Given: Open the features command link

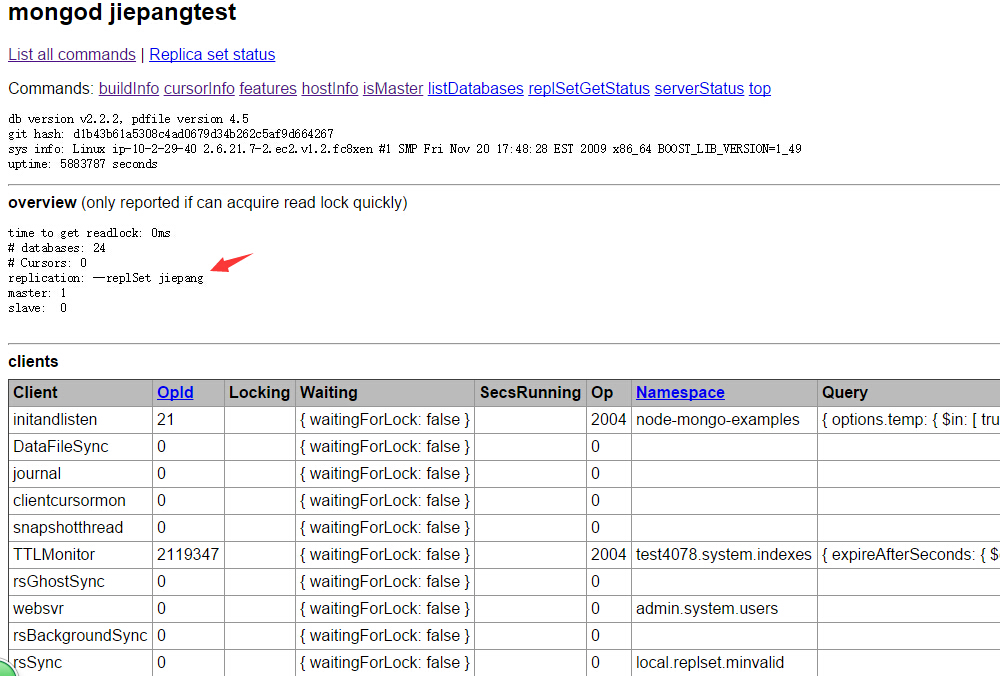Looking at the screenshot, I should (268, 89).
